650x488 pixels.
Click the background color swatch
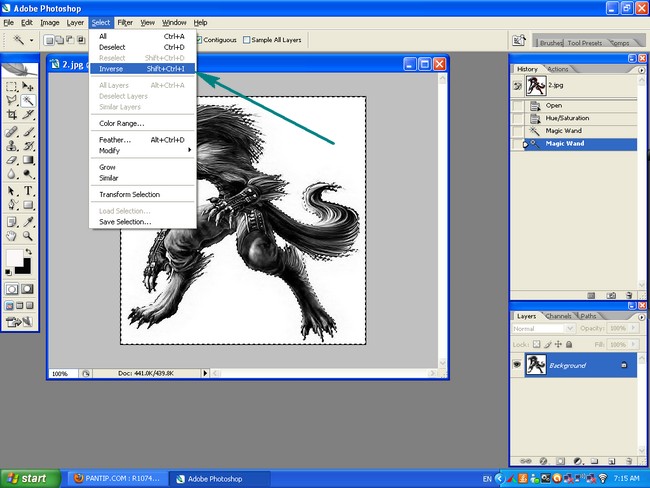click(x=24, y=267)
